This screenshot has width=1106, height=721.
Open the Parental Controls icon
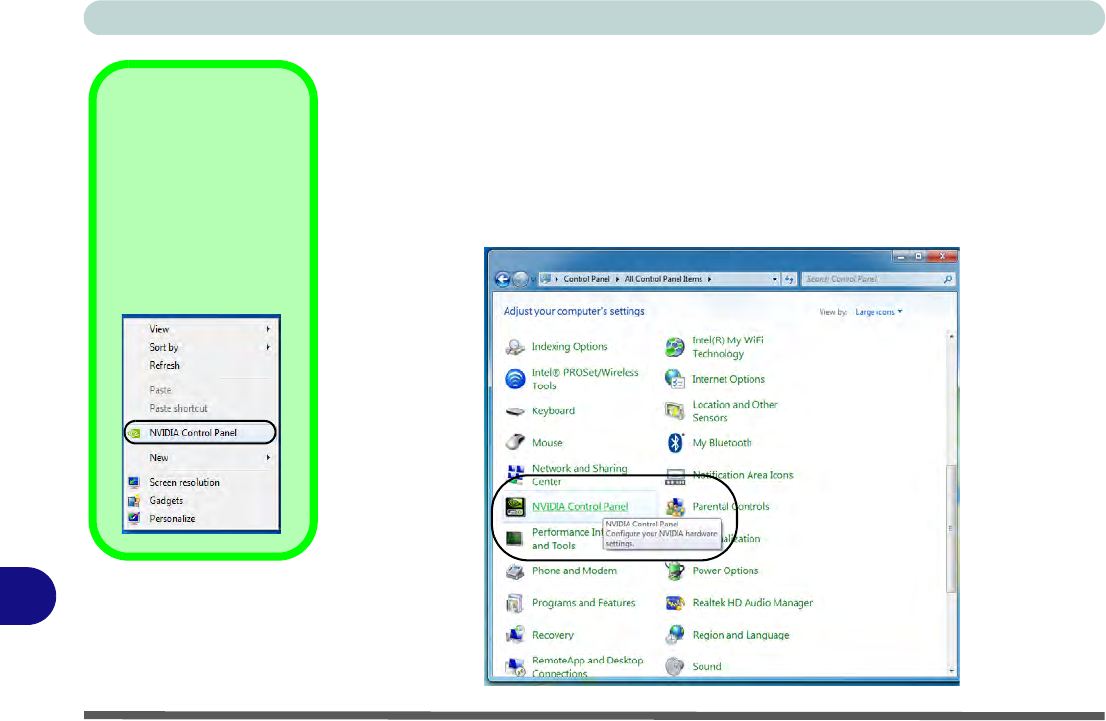(675, 507)
